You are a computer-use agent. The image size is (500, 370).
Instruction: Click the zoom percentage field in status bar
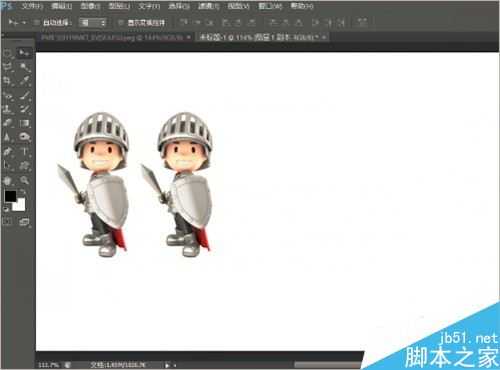tap(49, 365)
